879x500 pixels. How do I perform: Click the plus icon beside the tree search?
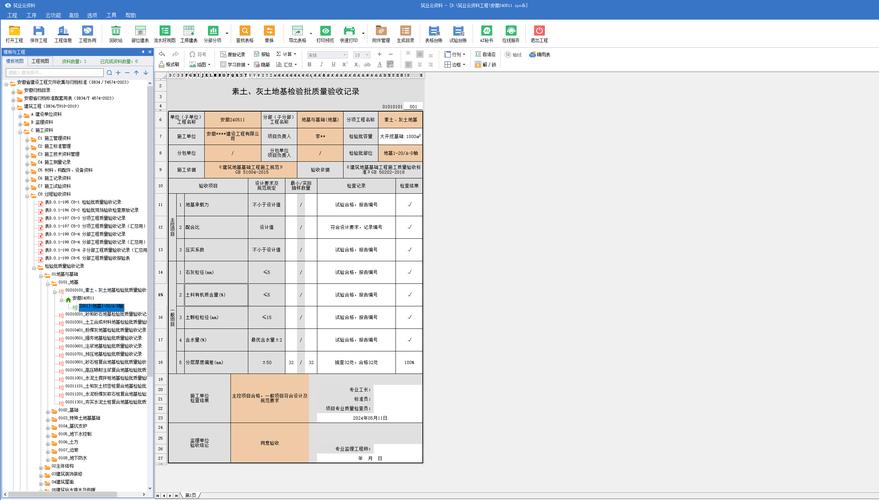118,73
